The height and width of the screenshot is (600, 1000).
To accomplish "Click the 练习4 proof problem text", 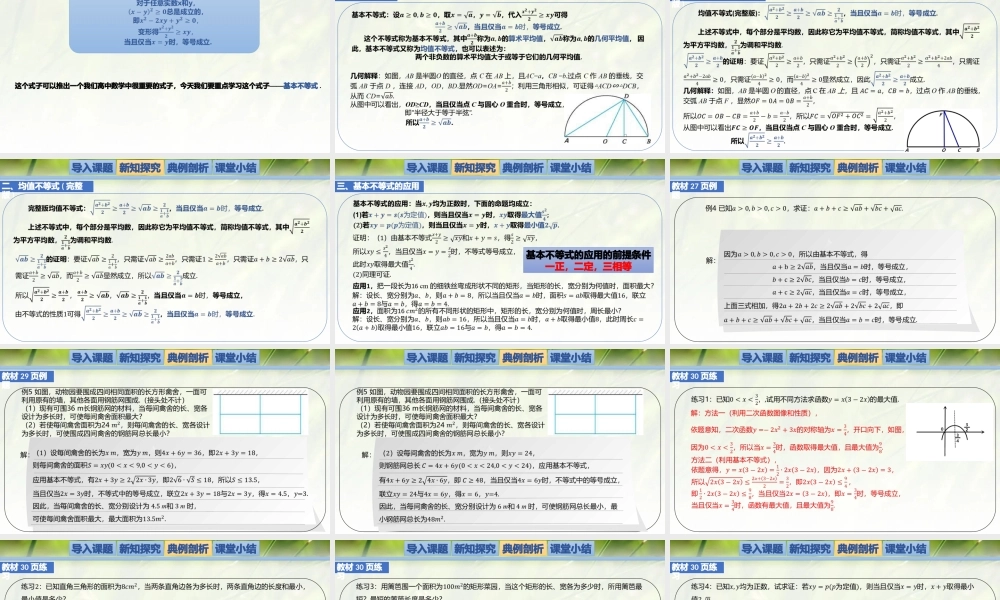I will coord(833,591).
